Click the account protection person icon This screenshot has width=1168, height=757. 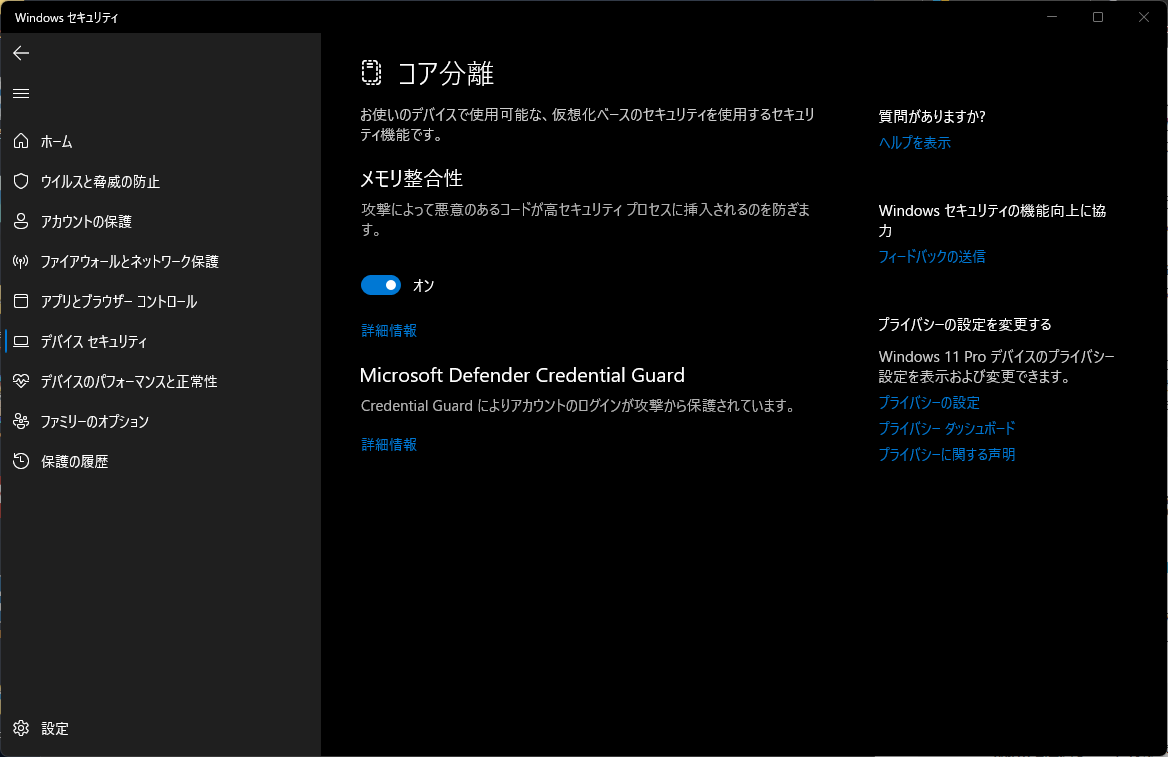coord(21,221)
